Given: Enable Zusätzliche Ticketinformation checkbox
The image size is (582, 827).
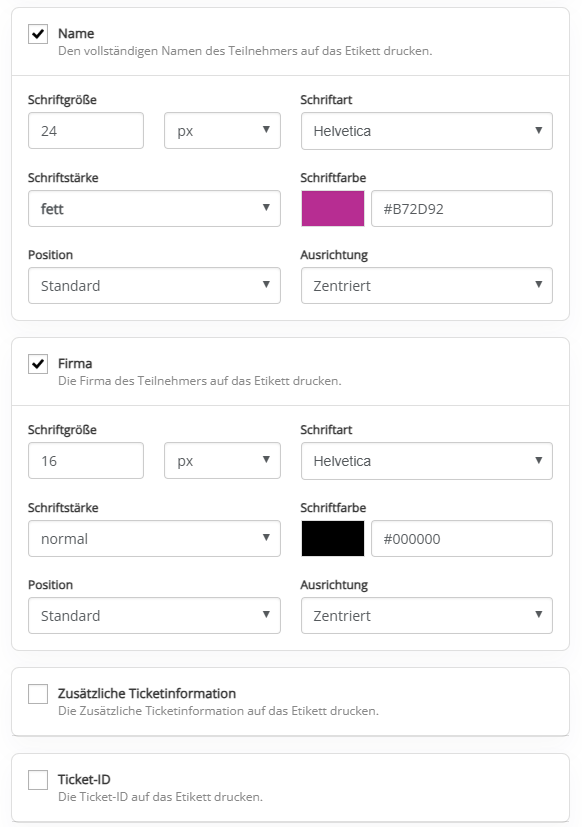Looking at the screenshot, I should click(x=38, y=694).
